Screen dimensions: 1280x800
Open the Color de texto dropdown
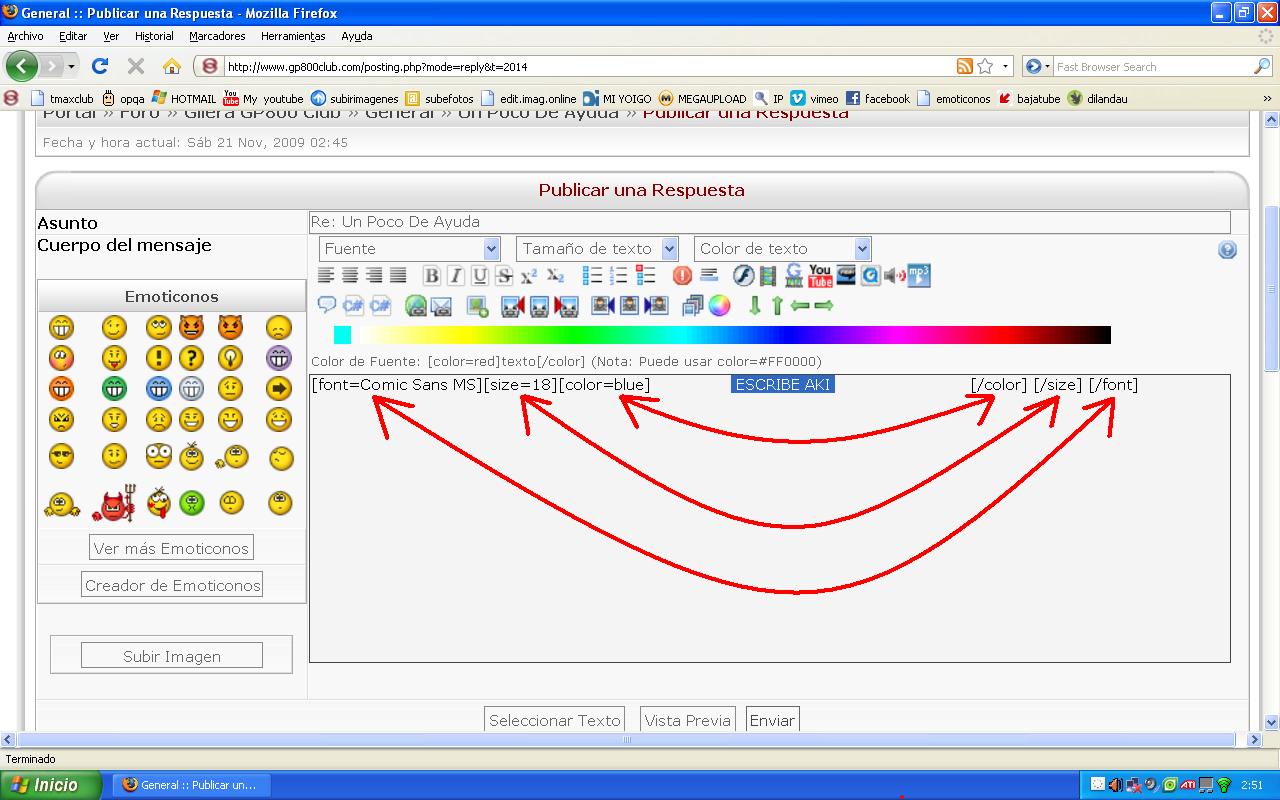[x=782, y=249]
